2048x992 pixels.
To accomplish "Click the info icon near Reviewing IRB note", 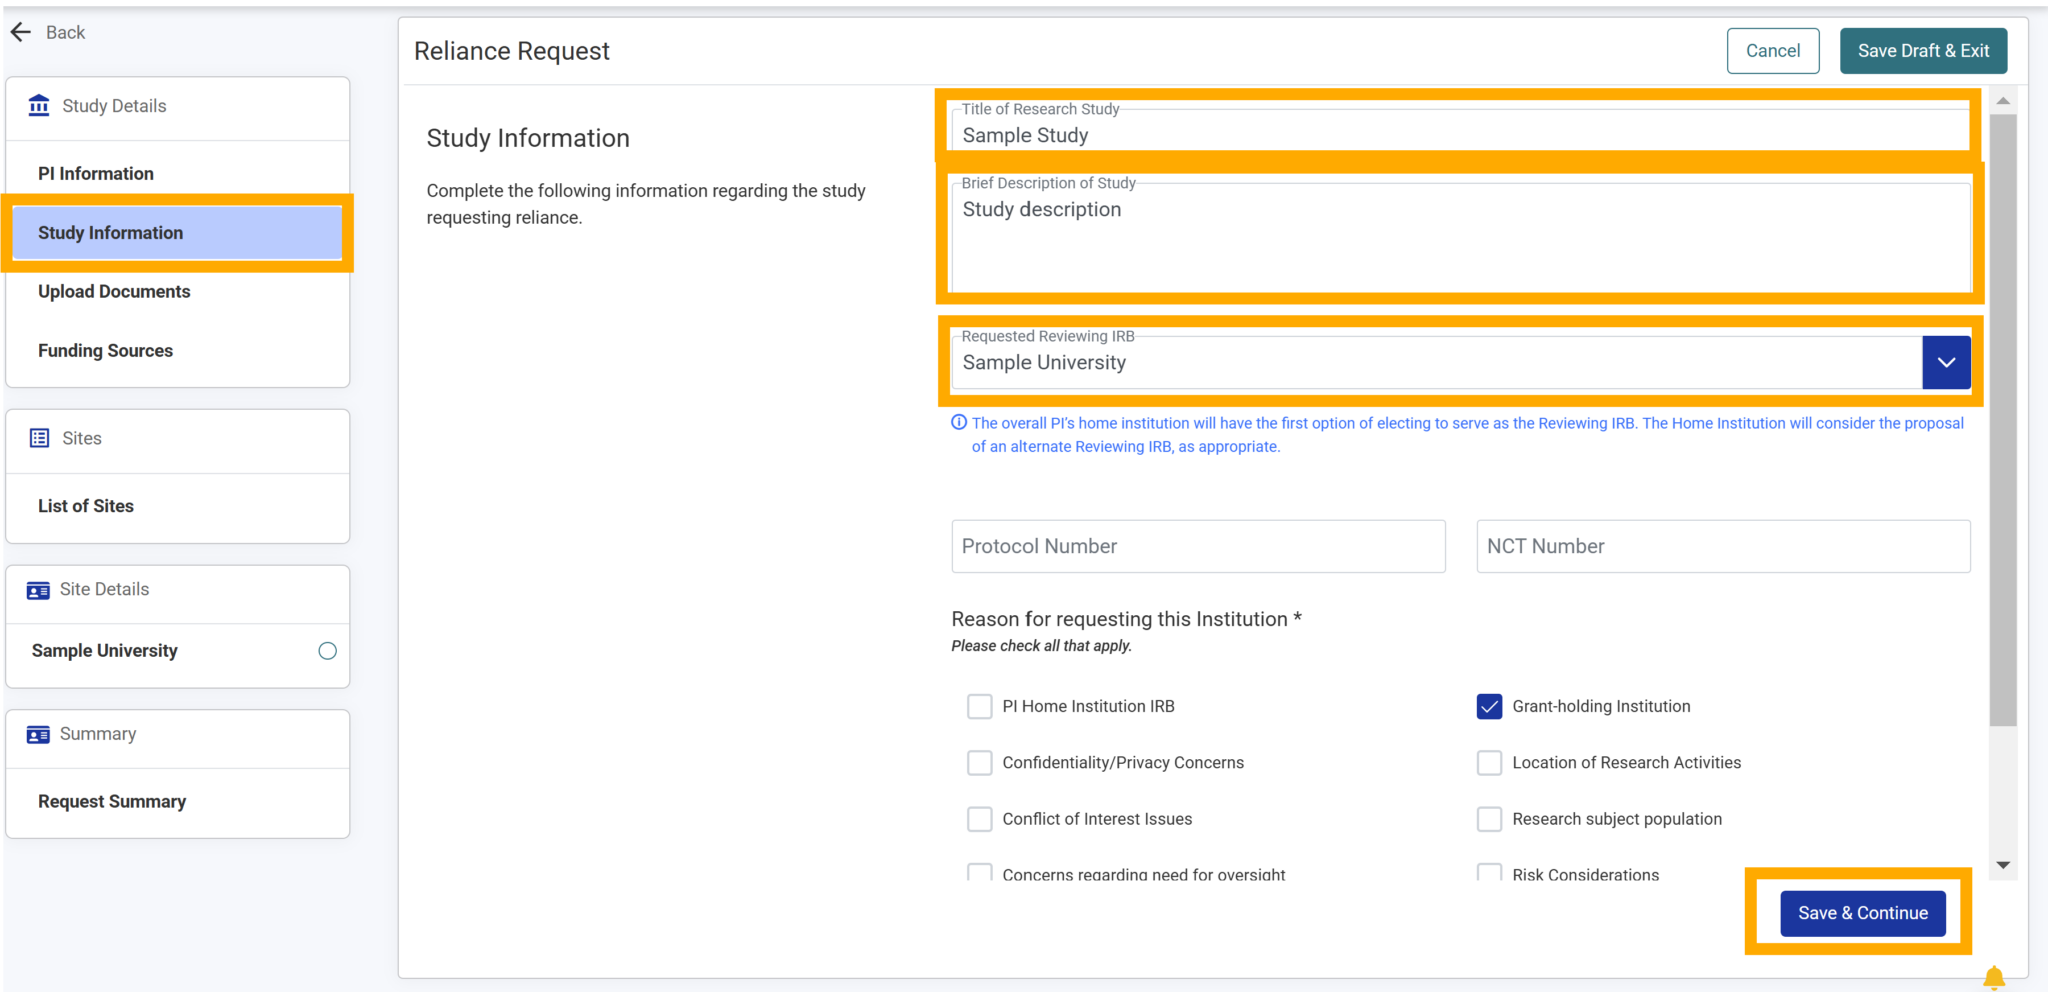I will 957,422.
